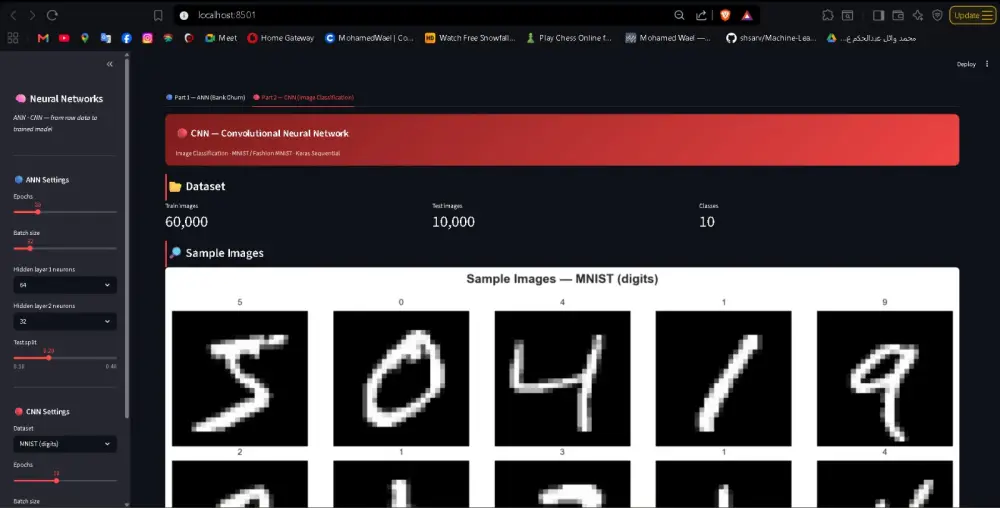Image resolution: width=1000 pixels, height=508 pixels.
Task: Go back with the browser back arrow
Action: pyautogui.click(x=13, y=15)
